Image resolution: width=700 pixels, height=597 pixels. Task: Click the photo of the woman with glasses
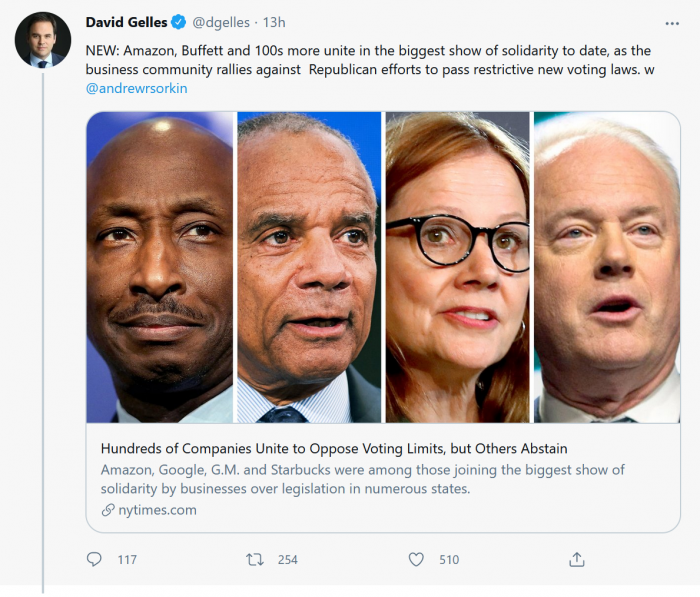(x=457, y=267)
